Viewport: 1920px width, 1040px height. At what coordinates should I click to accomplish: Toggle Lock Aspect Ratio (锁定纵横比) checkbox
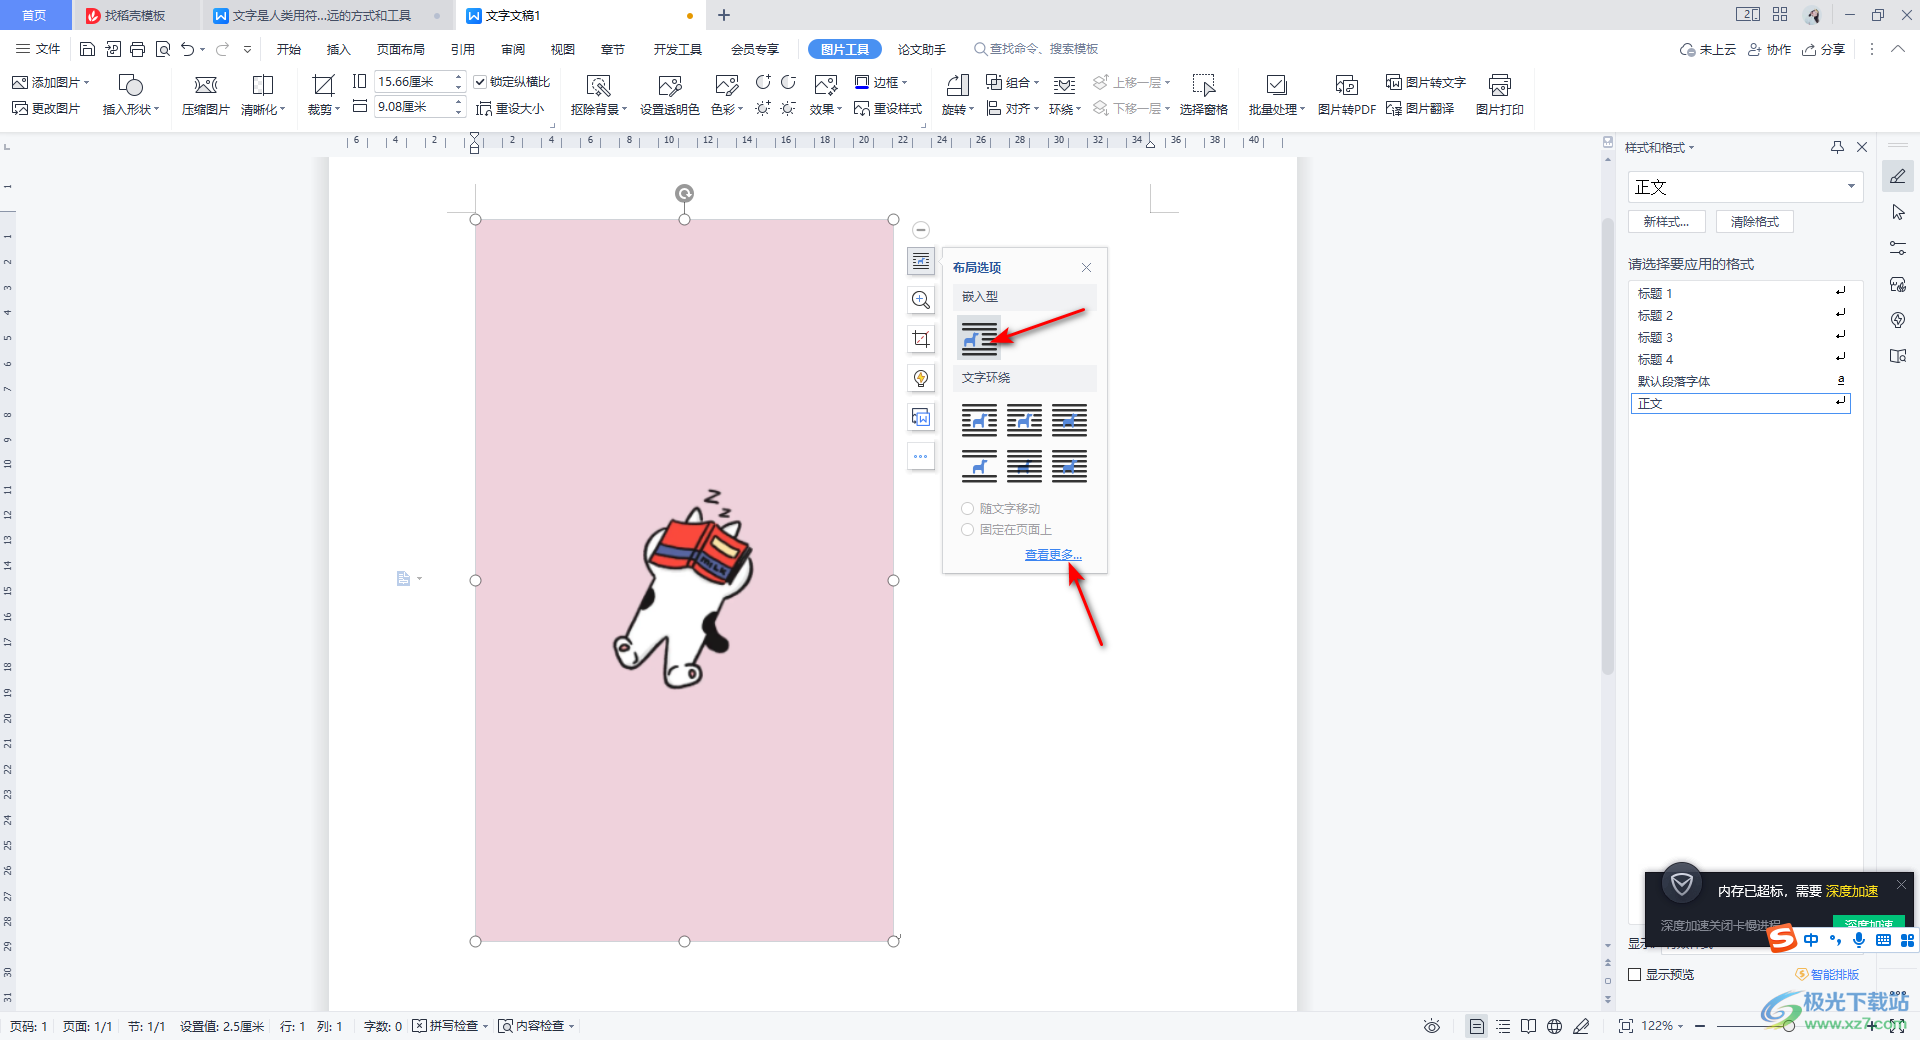pyautogui.click(x=480, y=82)
